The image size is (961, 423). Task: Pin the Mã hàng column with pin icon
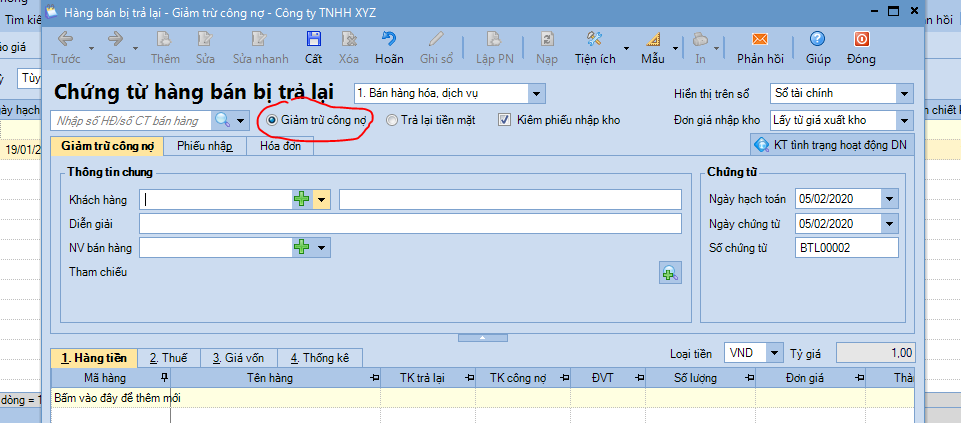tap(164, 377)
